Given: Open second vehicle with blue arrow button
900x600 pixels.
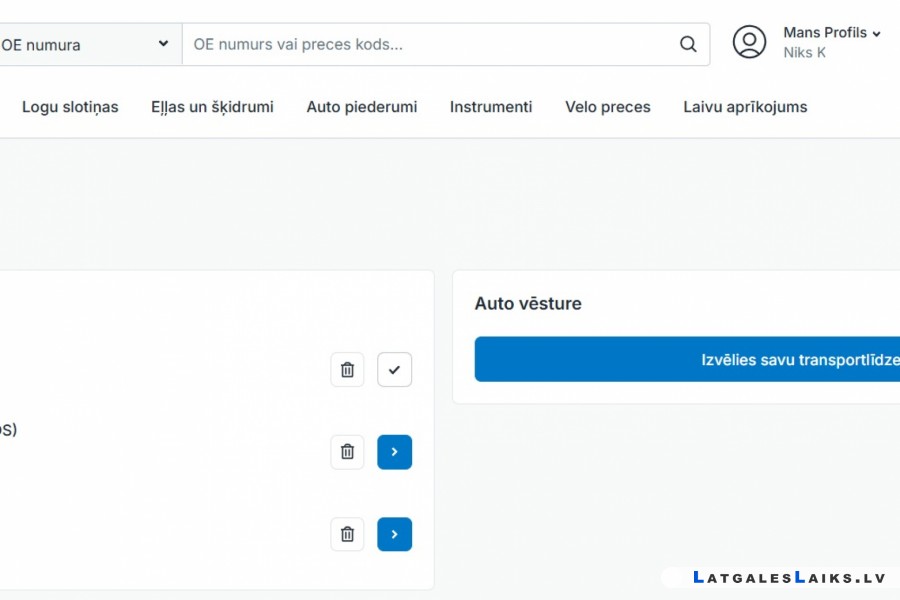Looking at the screenshot, I should point(394,452).
